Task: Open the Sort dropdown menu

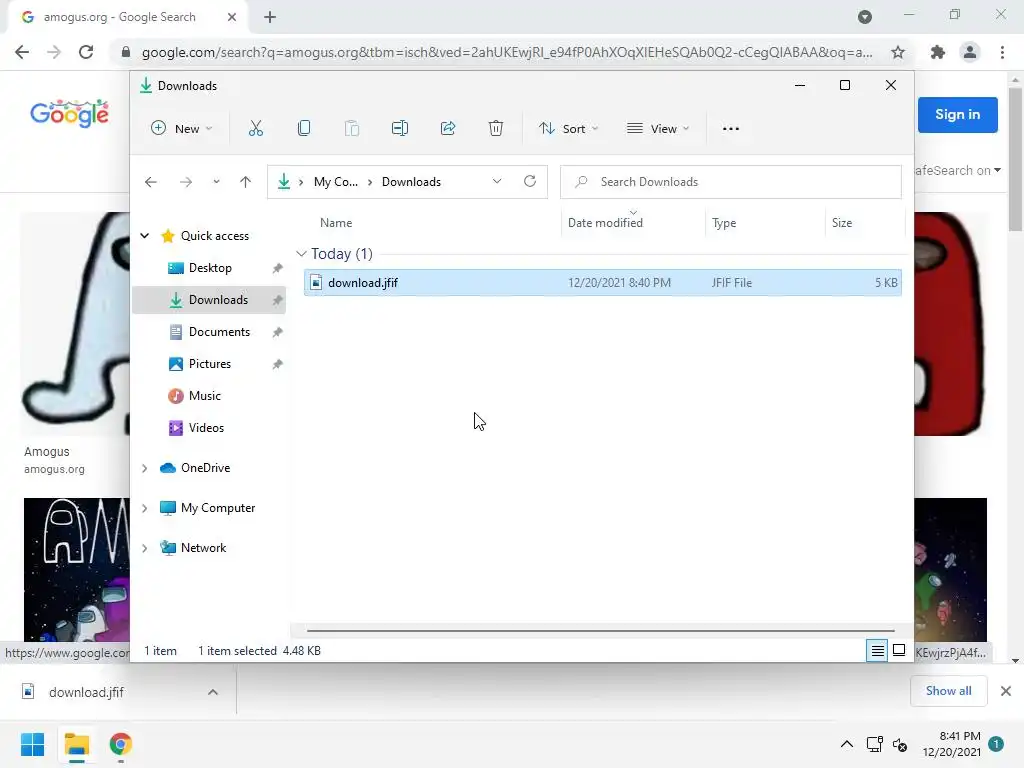Action: pos(568,129)
